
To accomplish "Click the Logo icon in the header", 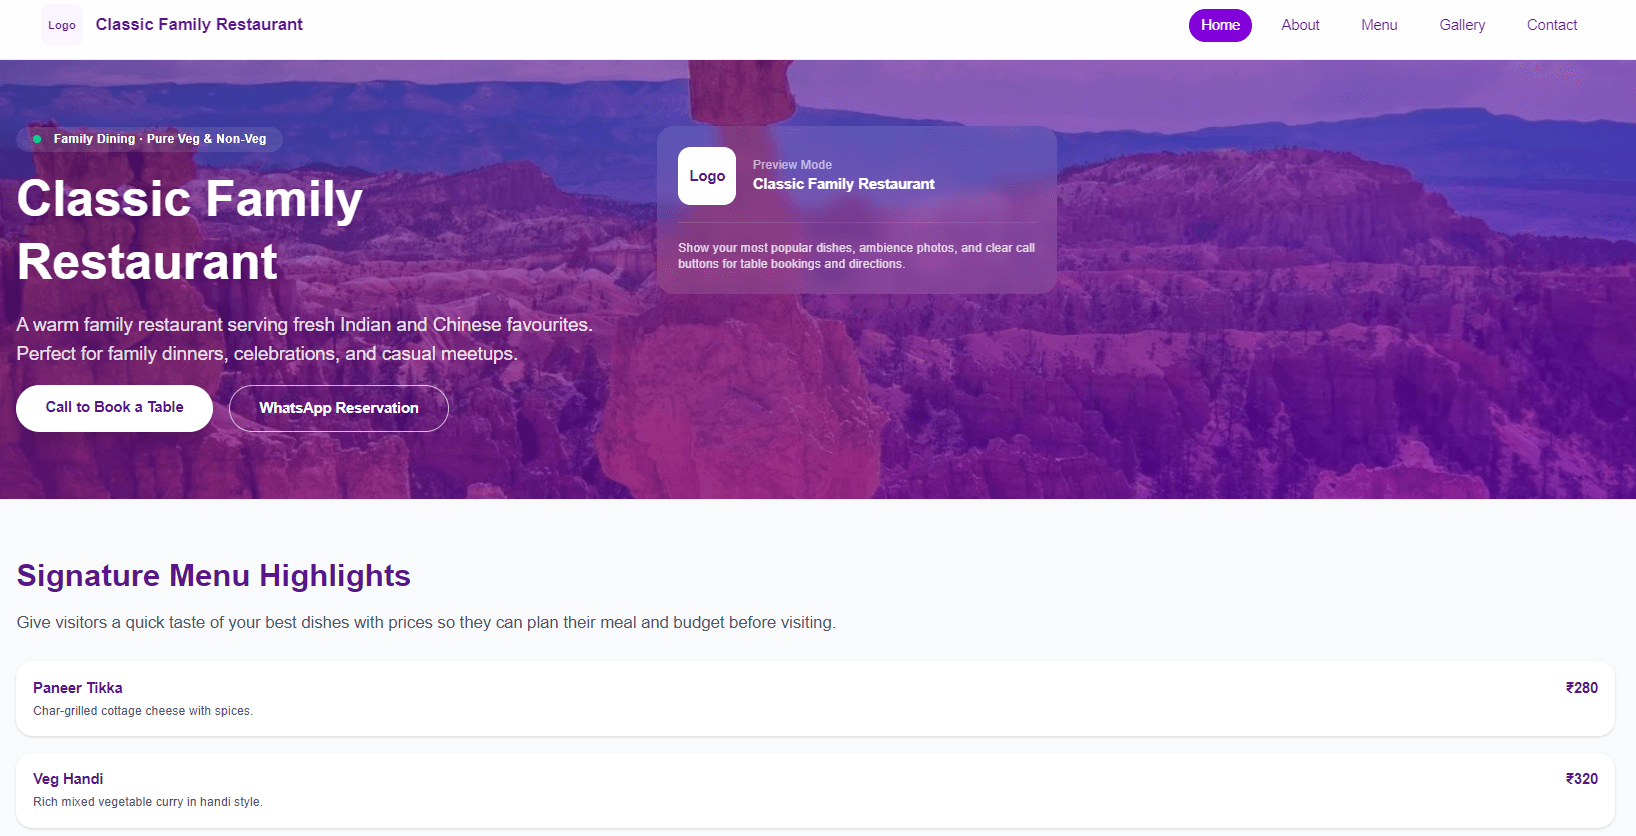I will 62,25.
